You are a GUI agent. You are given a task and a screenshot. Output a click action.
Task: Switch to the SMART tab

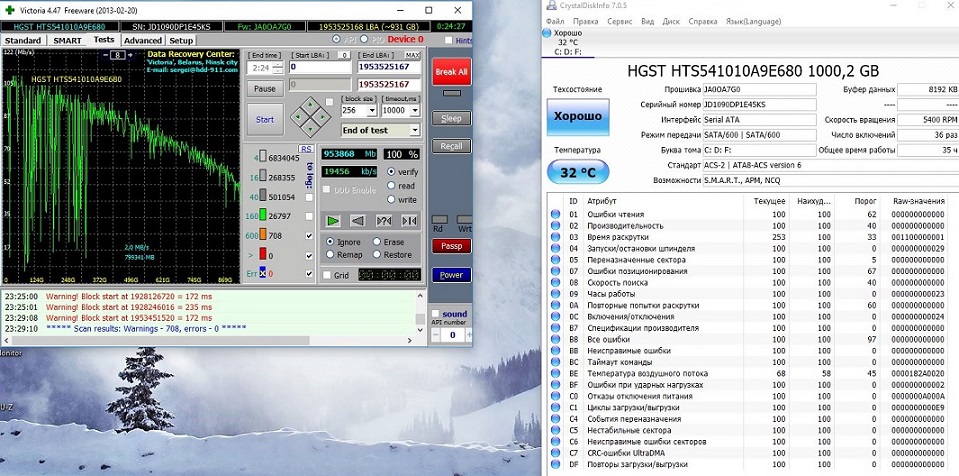tap(67, 40)
